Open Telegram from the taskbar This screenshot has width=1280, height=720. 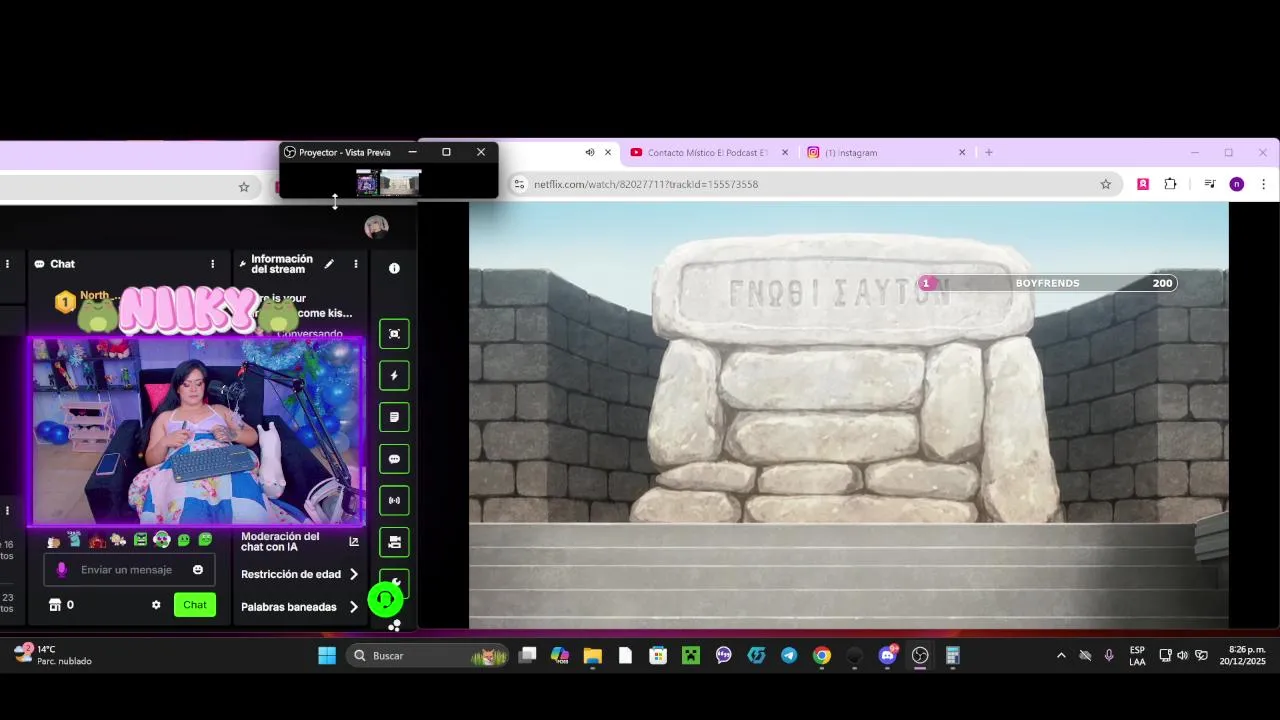[789, 656]
